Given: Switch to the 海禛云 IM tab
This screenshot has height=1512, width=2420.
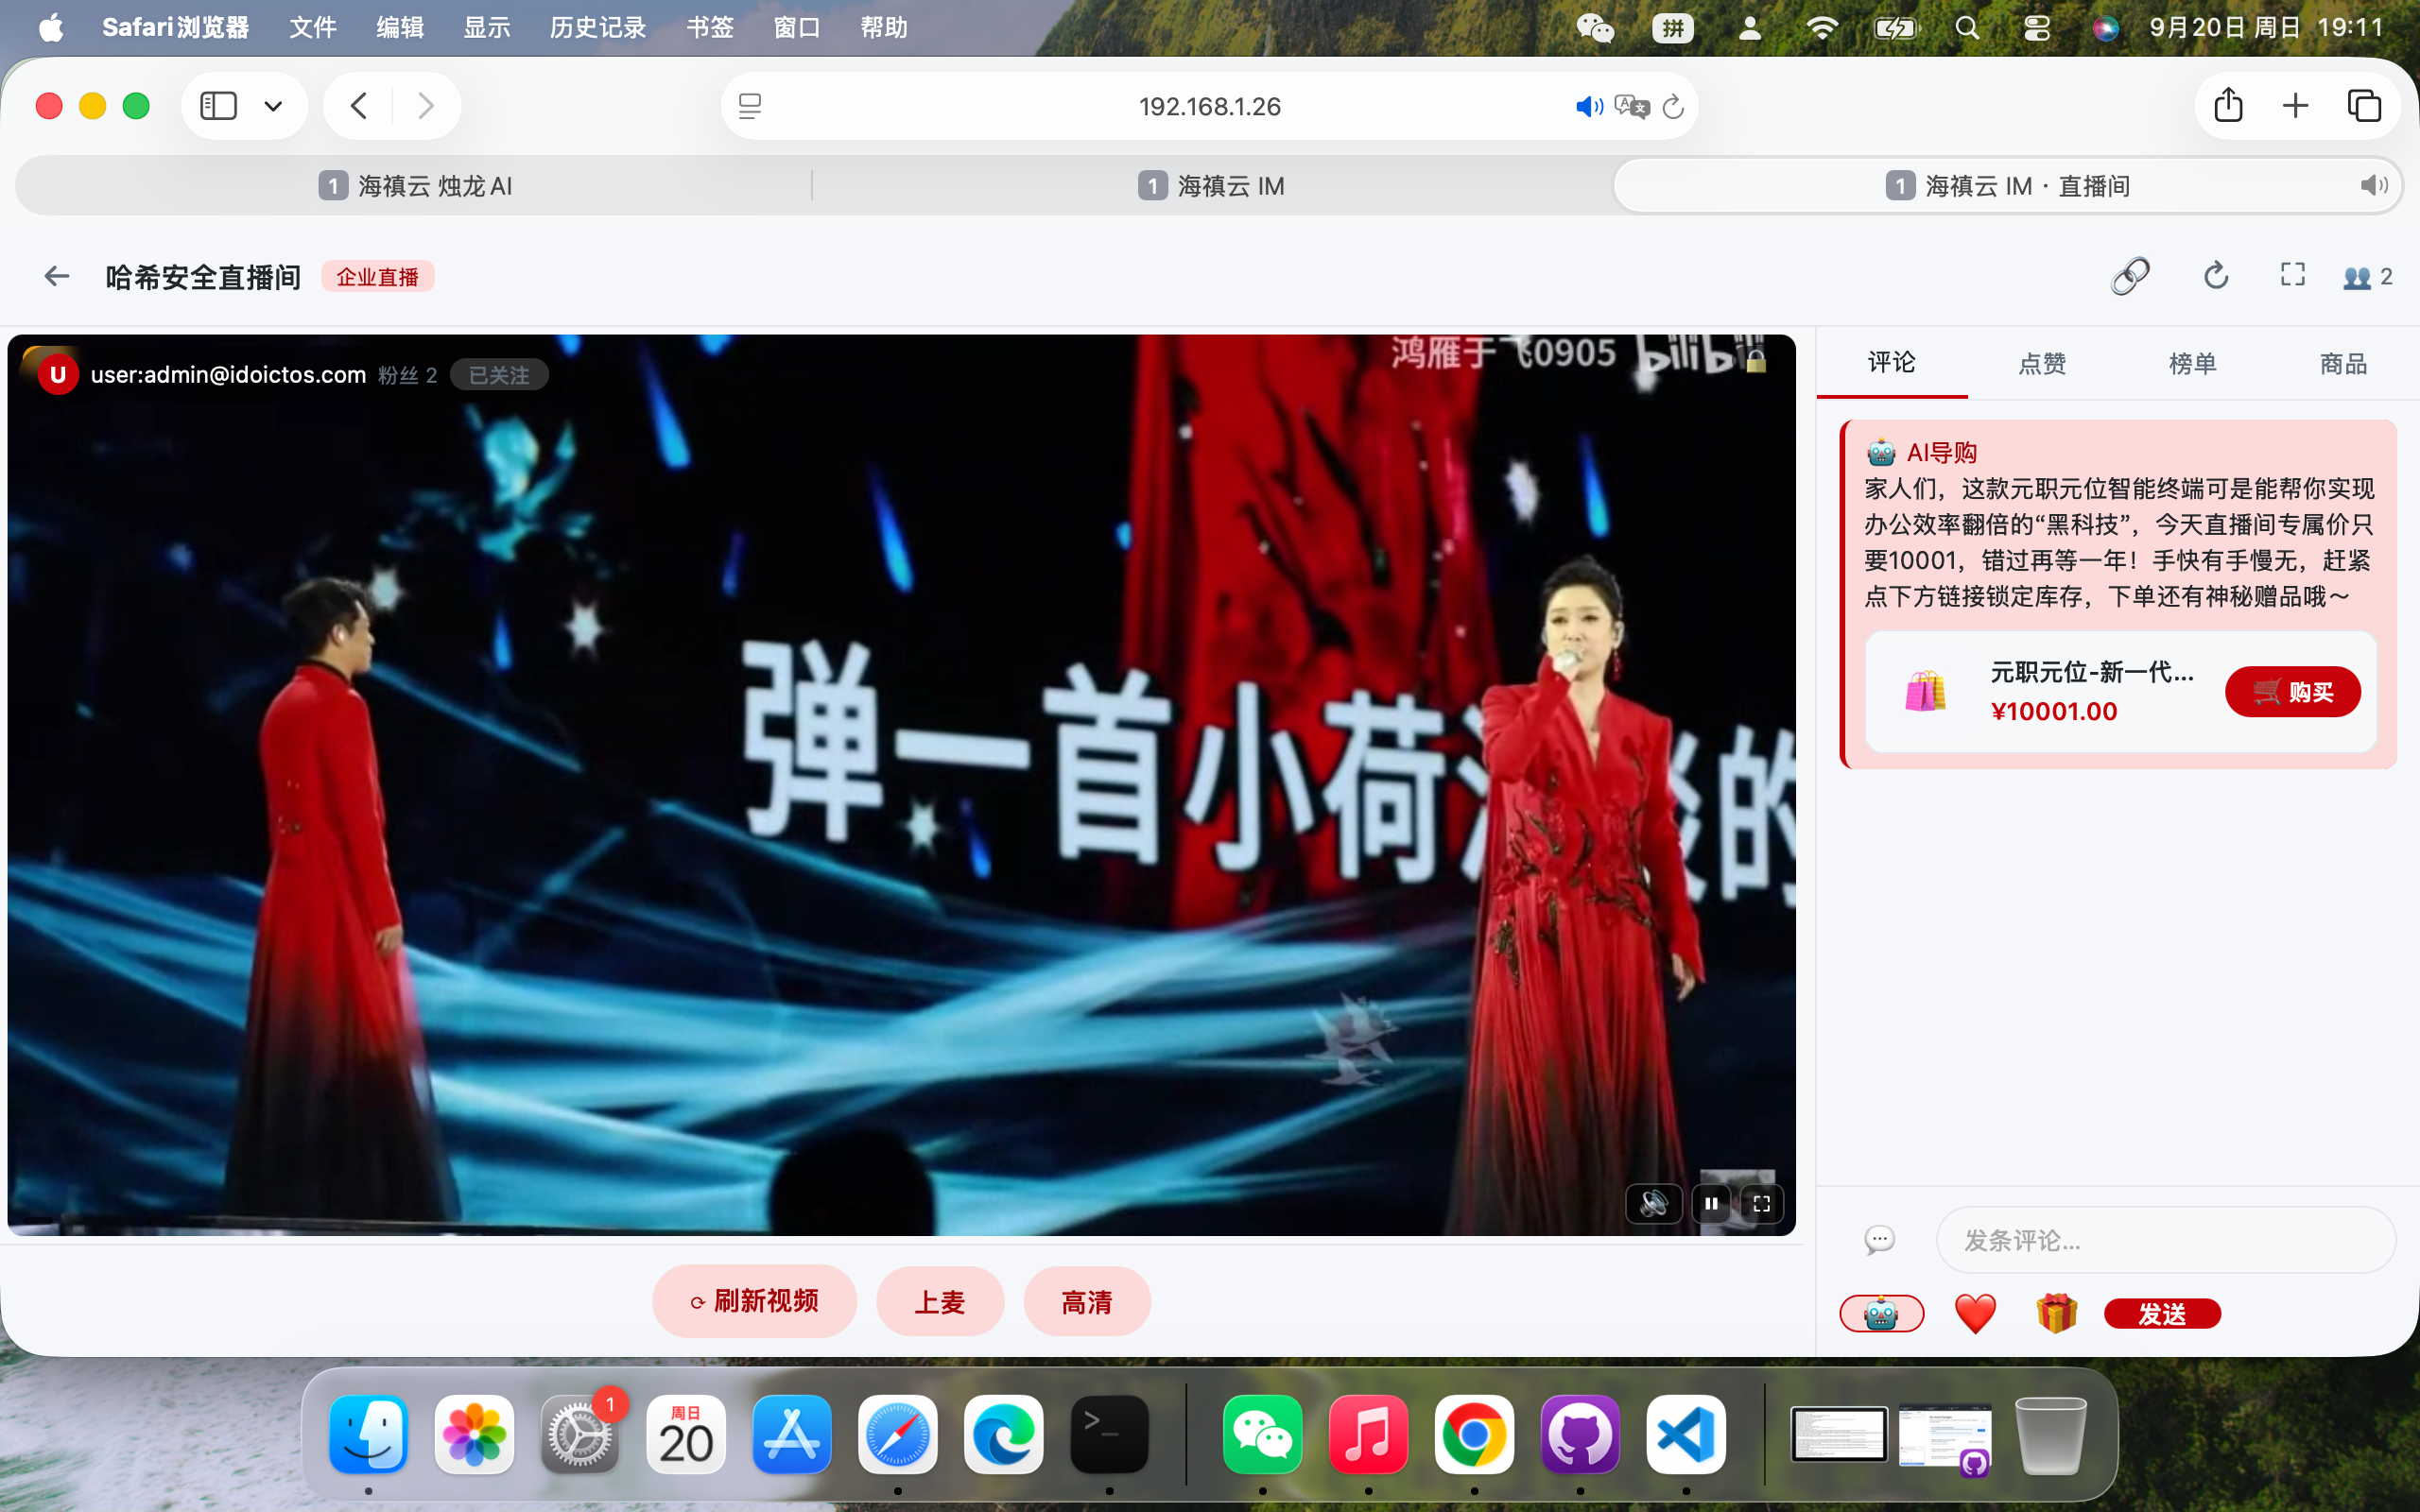Looking at the screenshot, I should pyautogui.click(x=1212, y=186).
